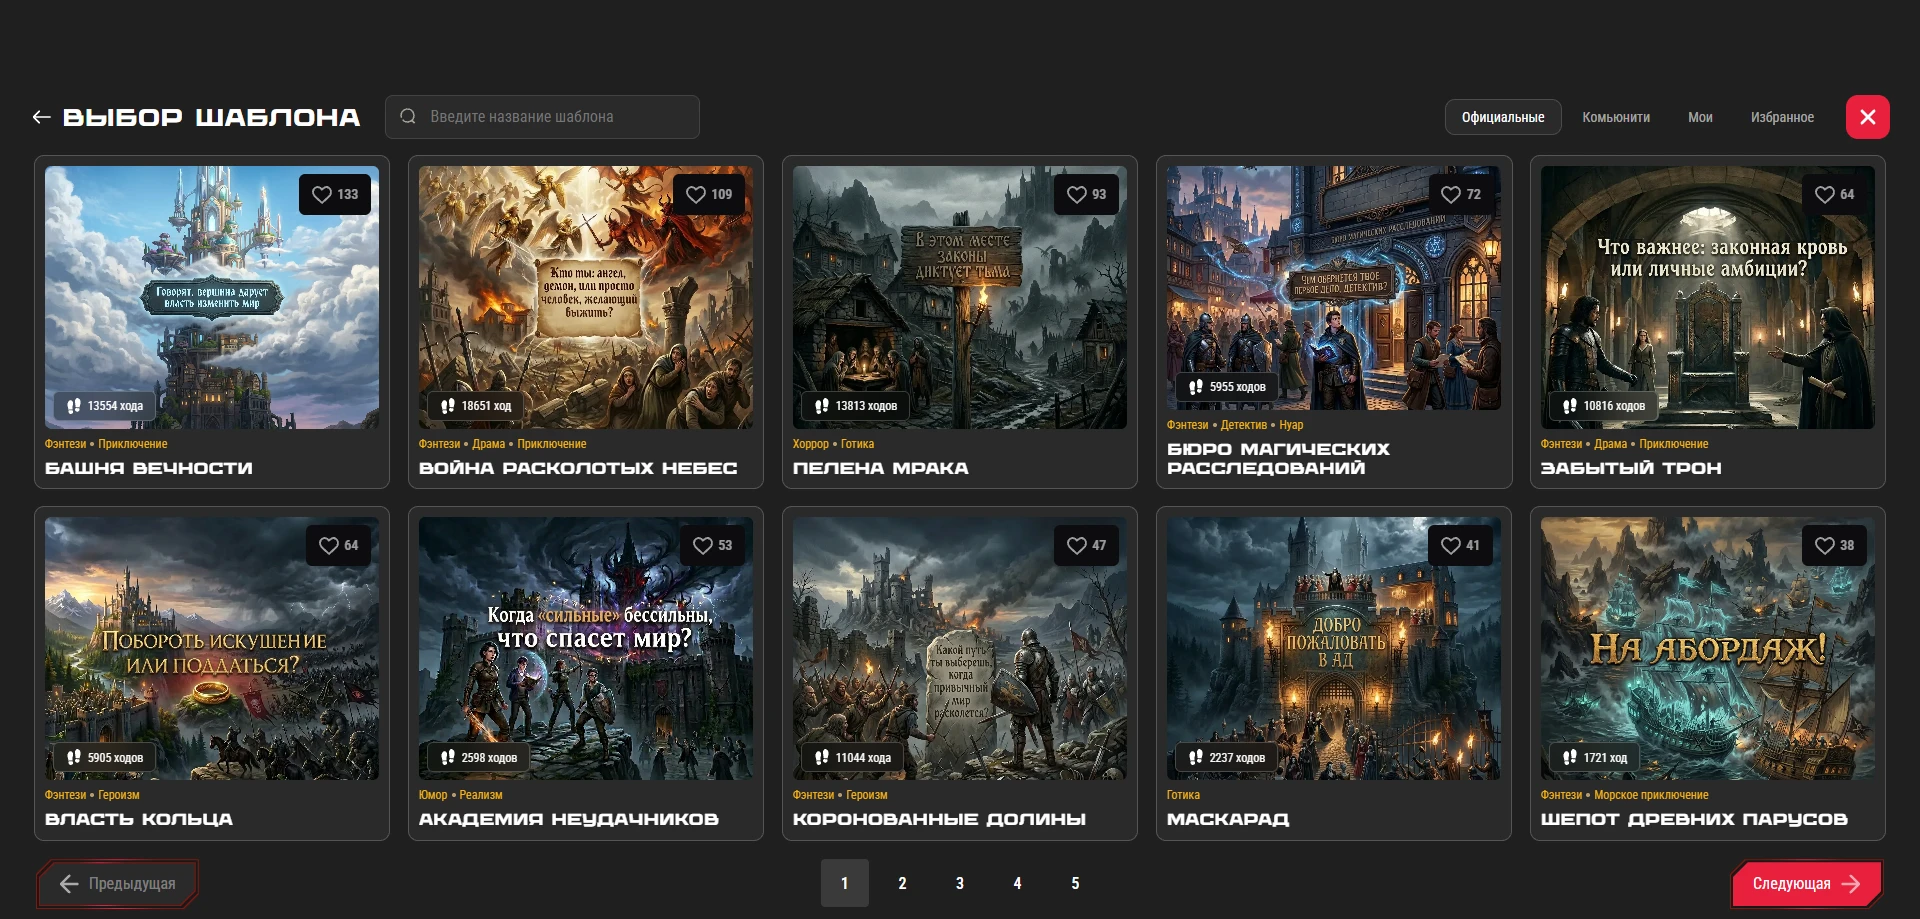The height and width of the screenshot is (919, 1920).
Task: Click the template name search field
Action: pos(542,117)
